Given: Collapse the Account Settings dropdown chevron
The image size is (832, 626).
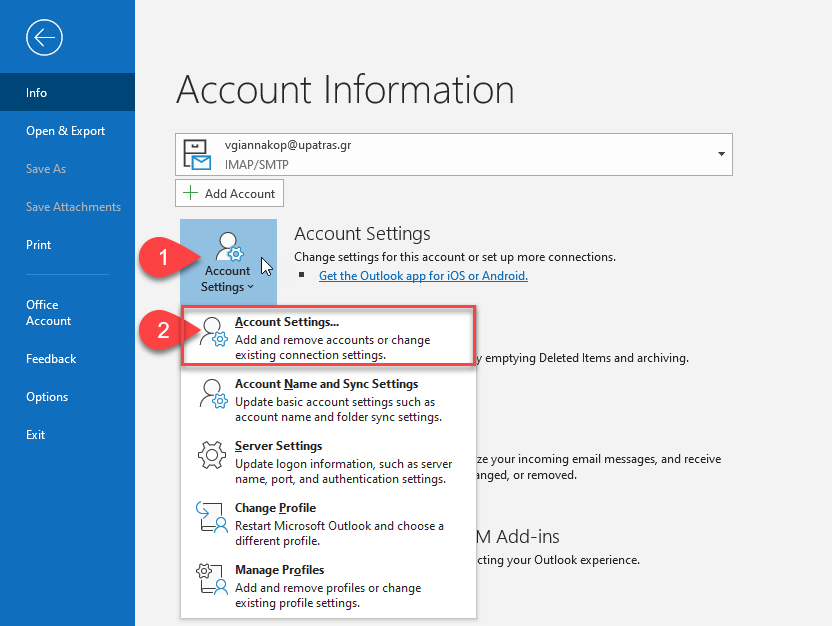Looking at the screenshot, I should [250, 287].
